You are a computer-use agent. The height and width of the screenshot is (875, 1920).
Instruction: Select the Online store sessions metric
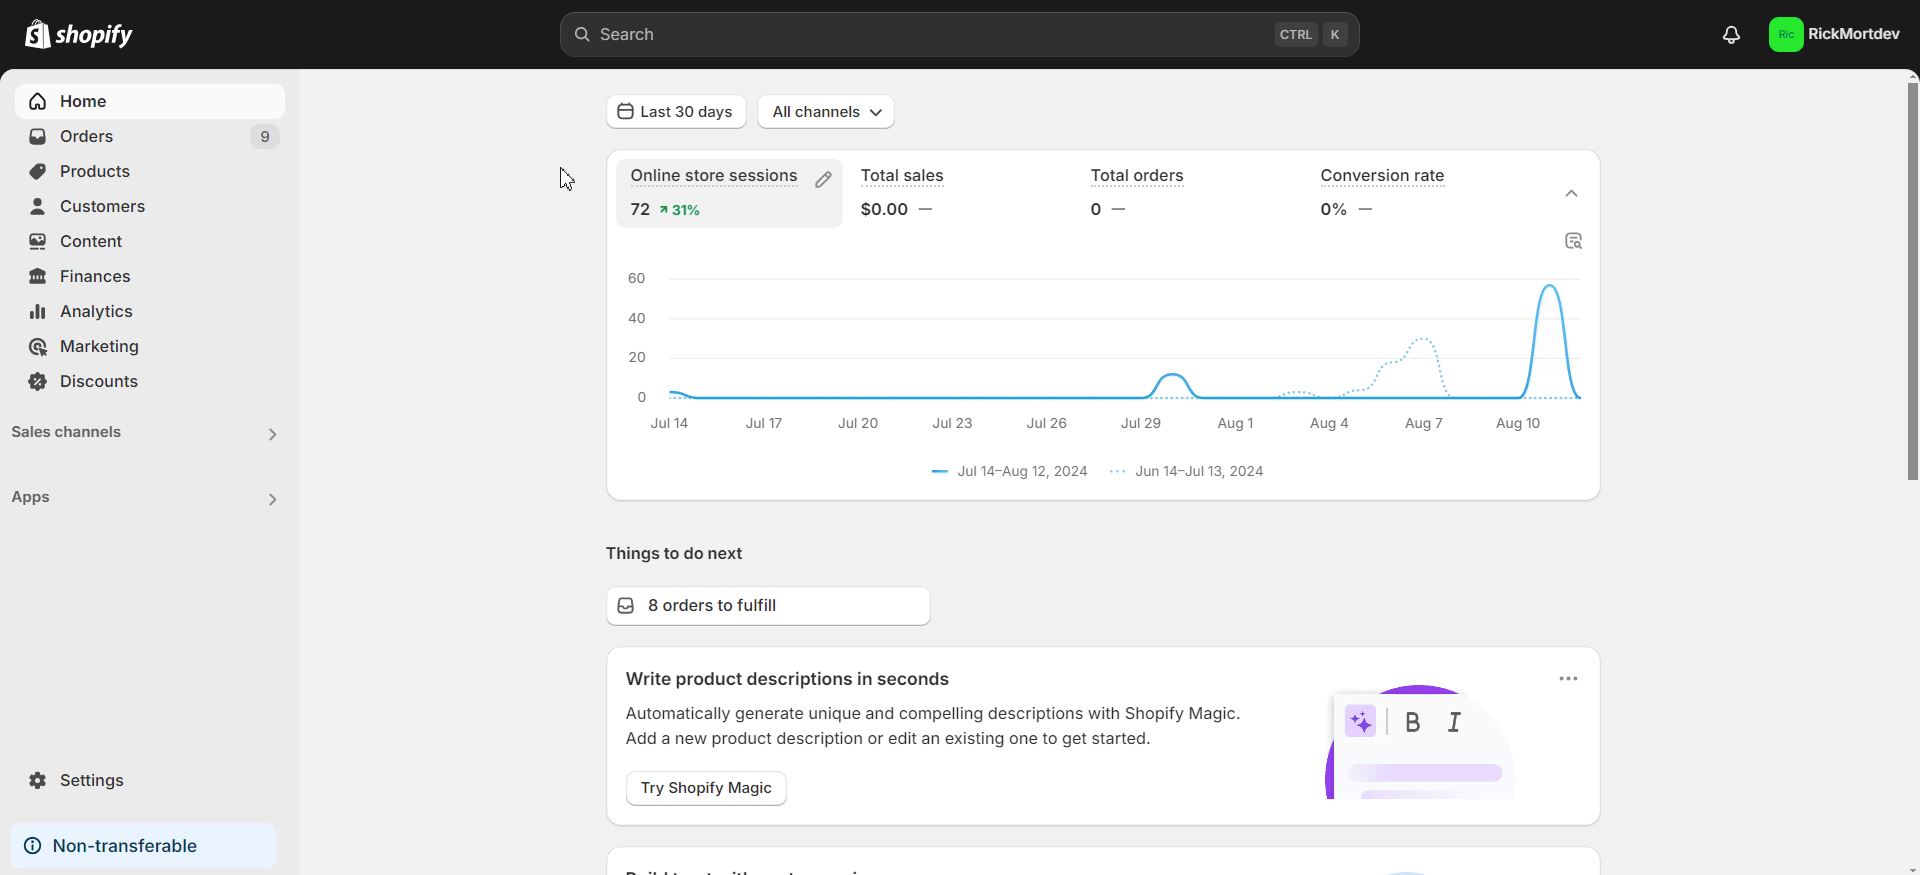729,193
